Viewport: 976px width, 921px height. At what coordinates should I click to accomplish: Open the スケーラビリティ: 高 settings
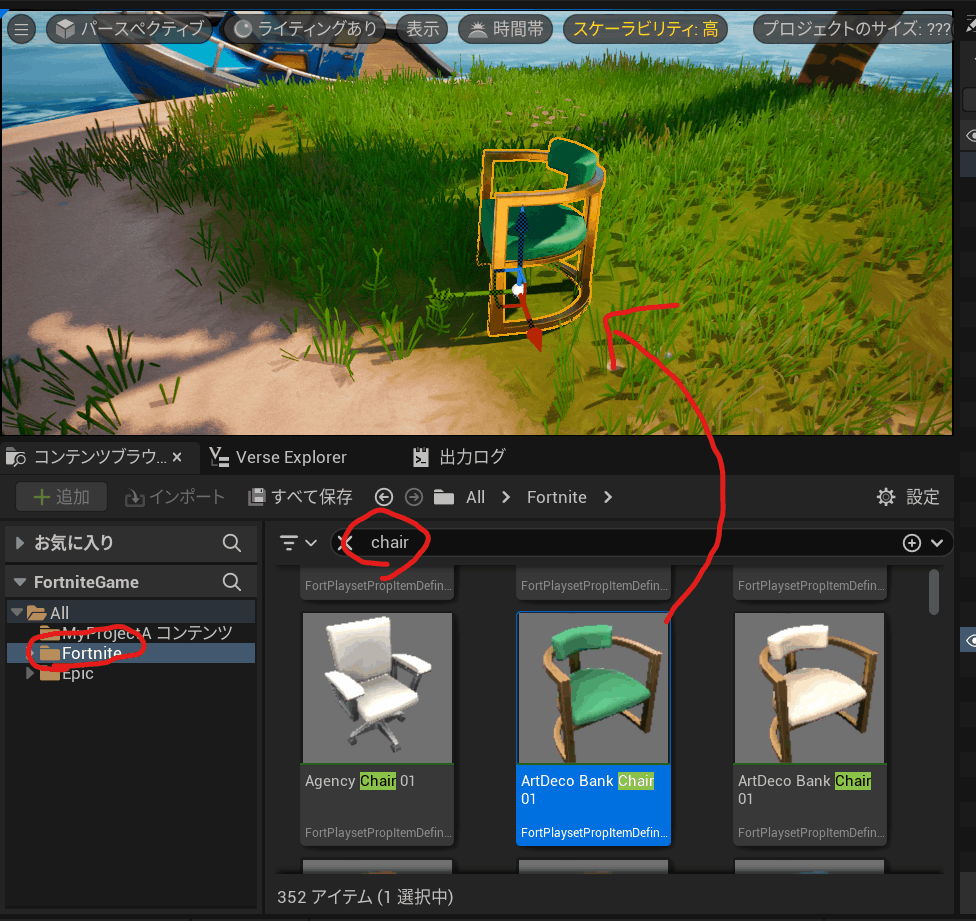click(645, 29)
